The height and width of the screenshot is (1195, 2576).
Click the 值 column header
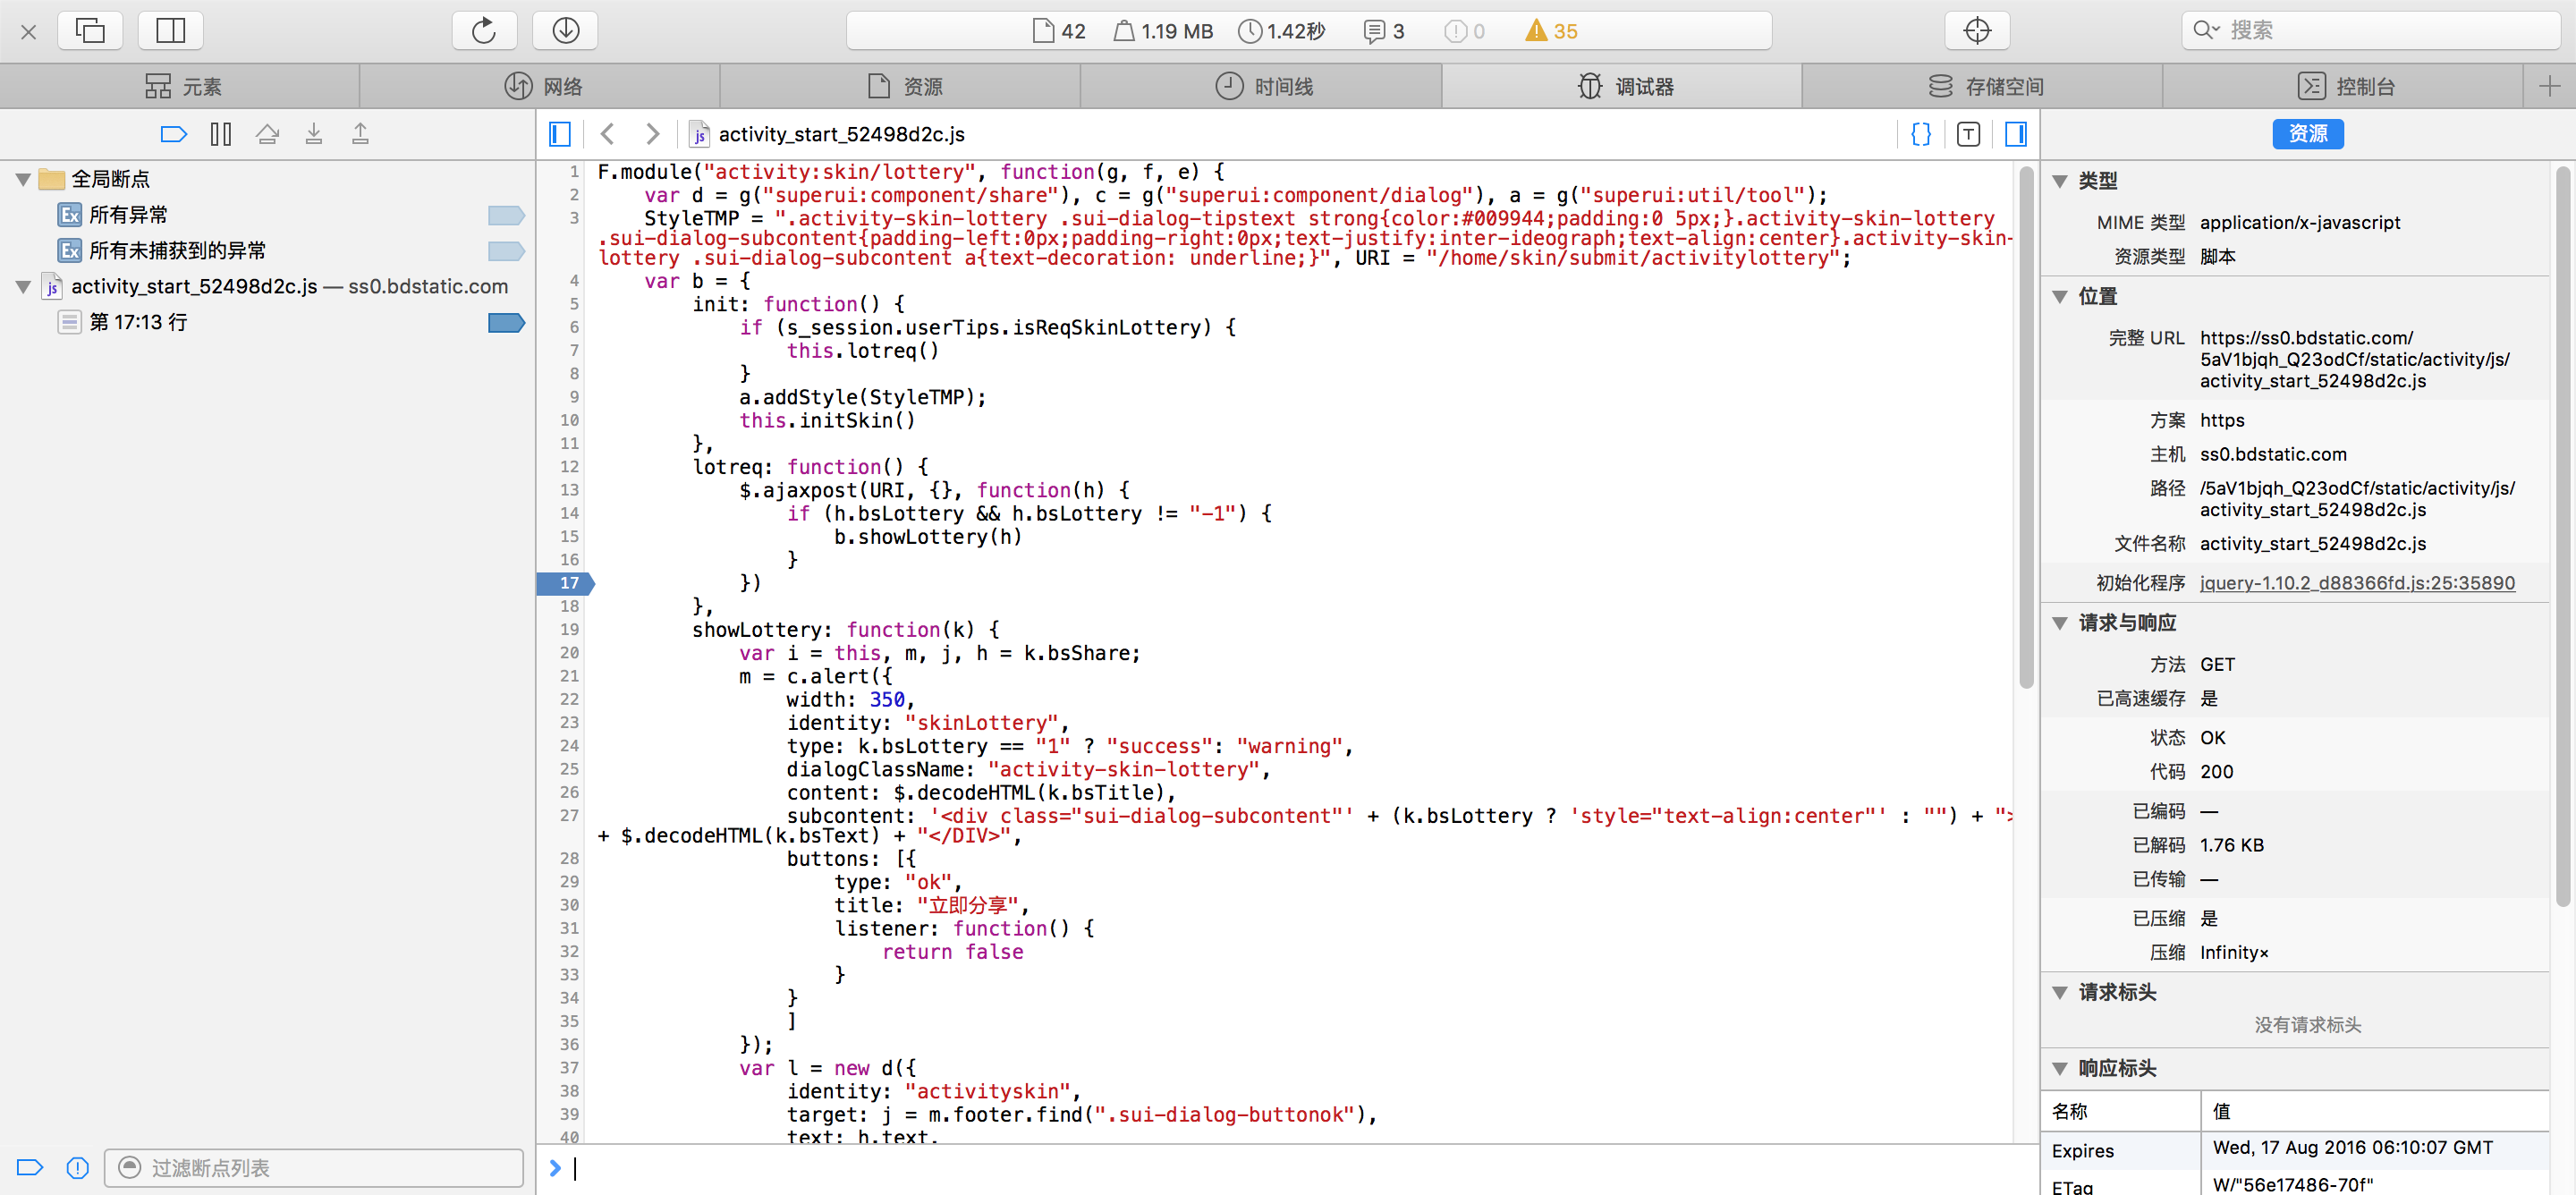pos(2375,1112)
